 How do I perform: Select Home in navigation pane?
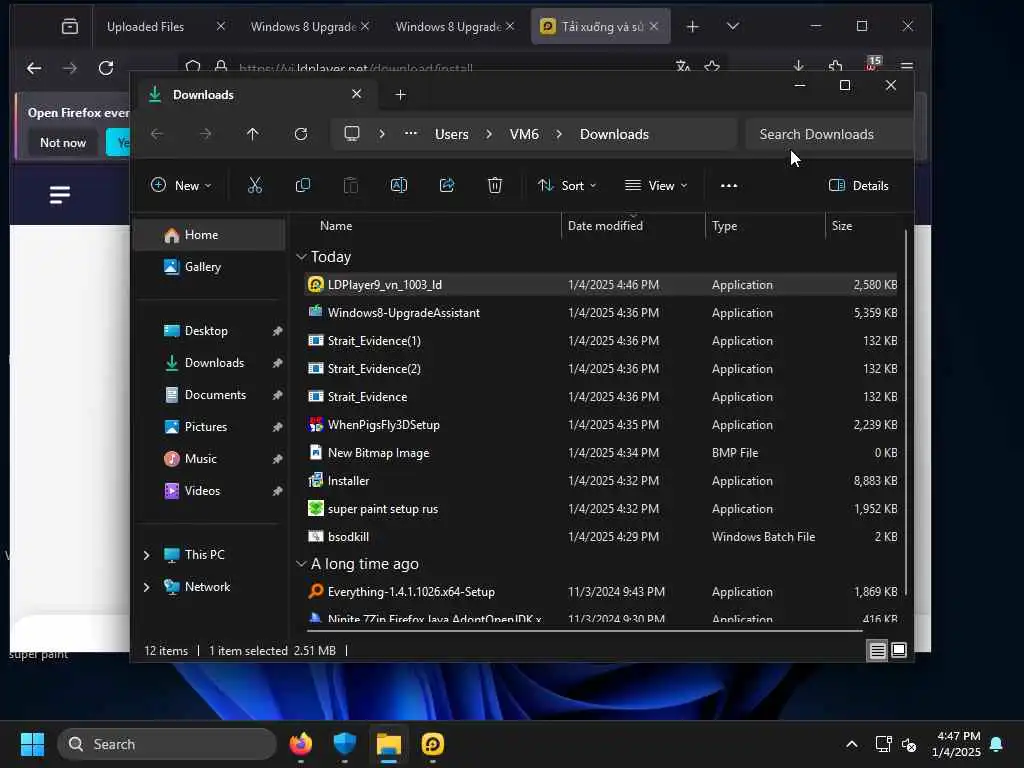pos(209,235)
